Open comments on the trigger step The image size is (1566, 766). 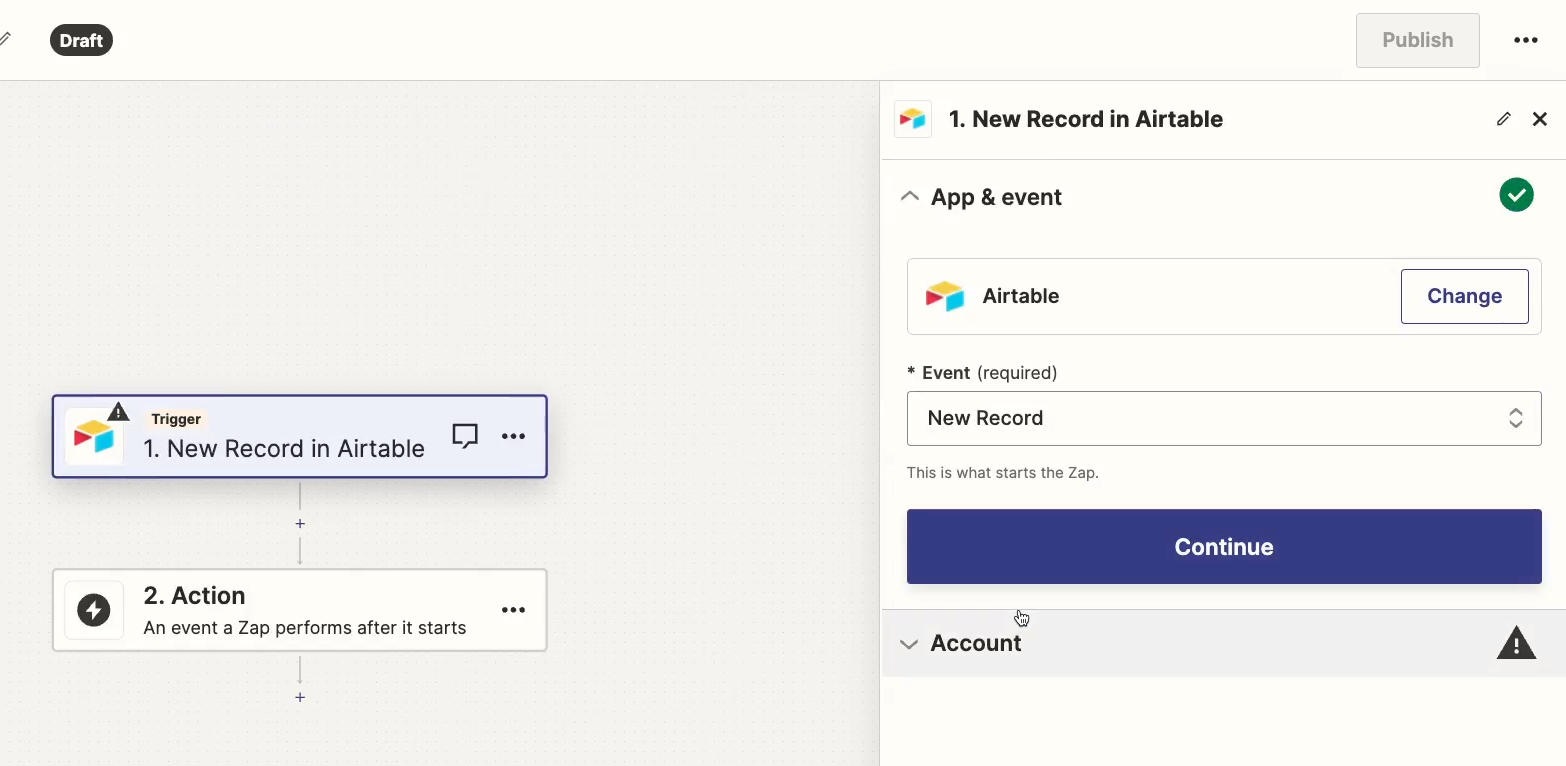[465, 436]
